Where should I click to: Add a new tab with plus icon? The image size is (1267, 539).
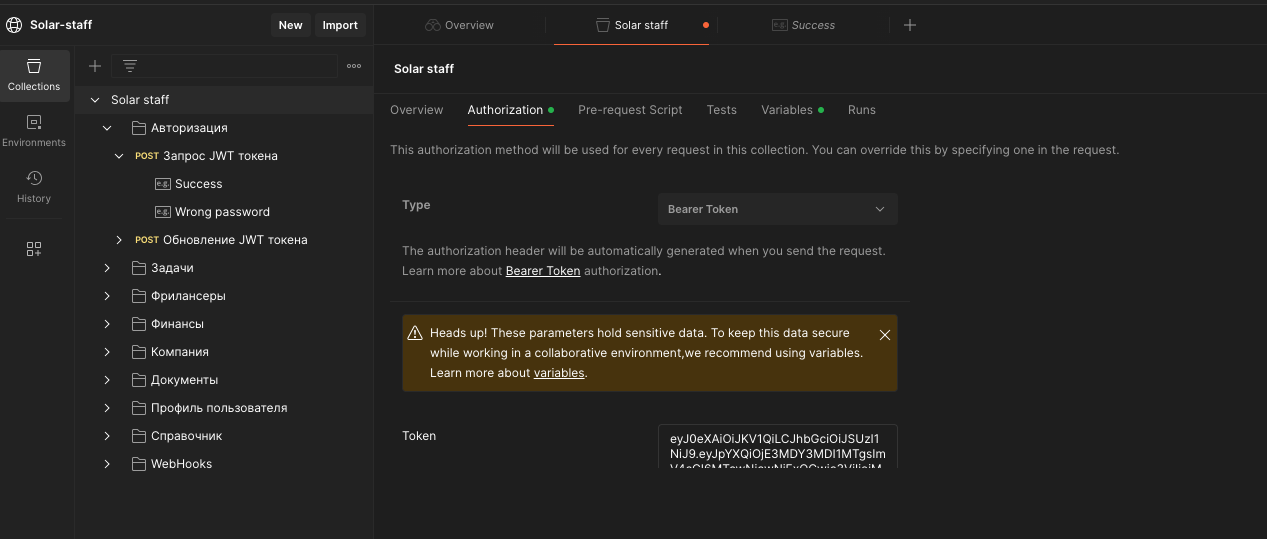pyautogui.click(x=909, y=25)
